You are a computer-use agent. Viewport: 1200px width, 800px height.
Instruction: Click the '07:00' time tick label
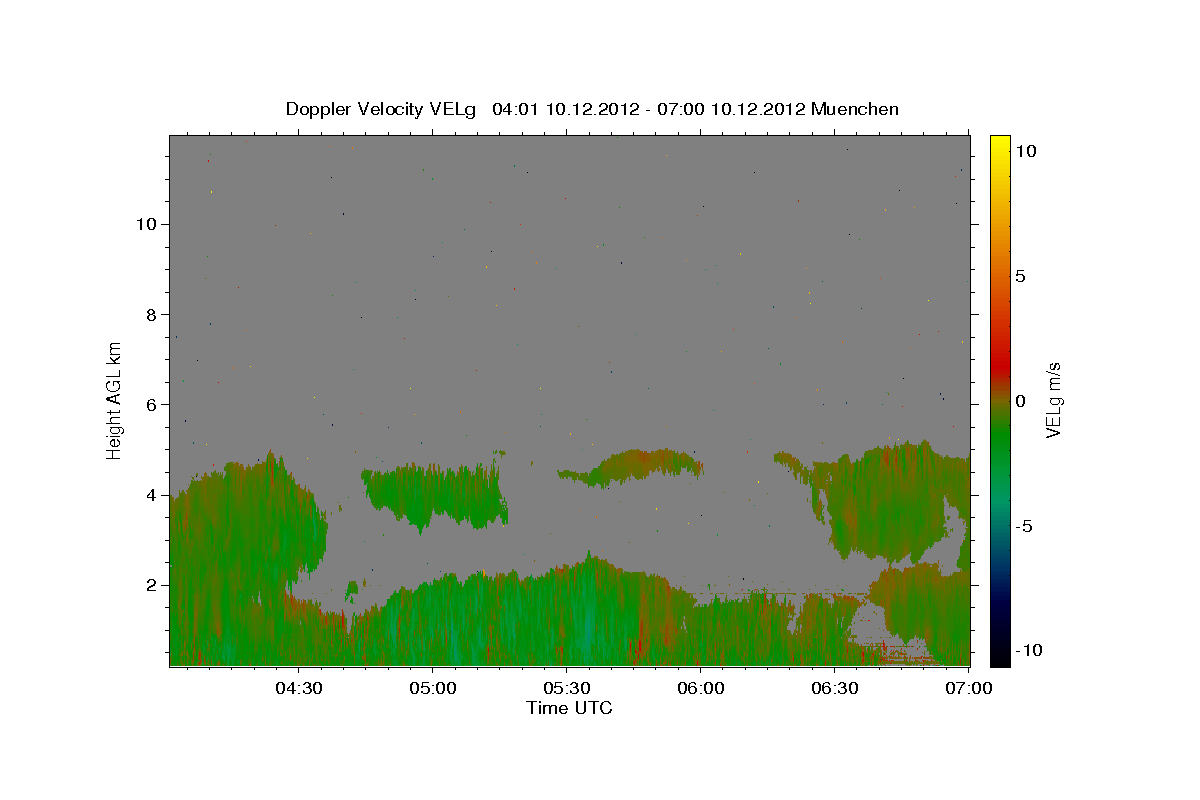969,689
